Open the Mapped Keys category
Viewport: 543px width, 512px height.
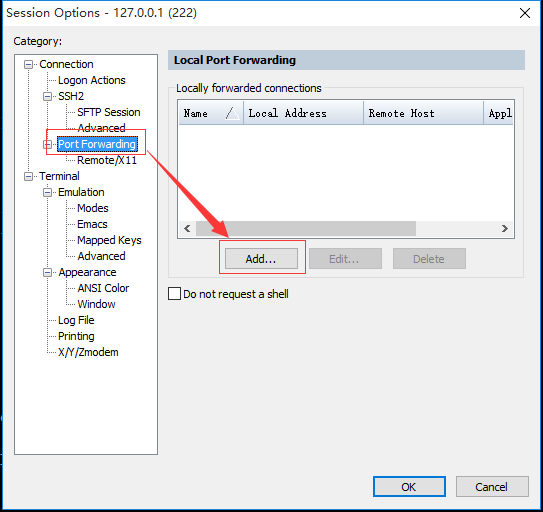coord(109,240)
